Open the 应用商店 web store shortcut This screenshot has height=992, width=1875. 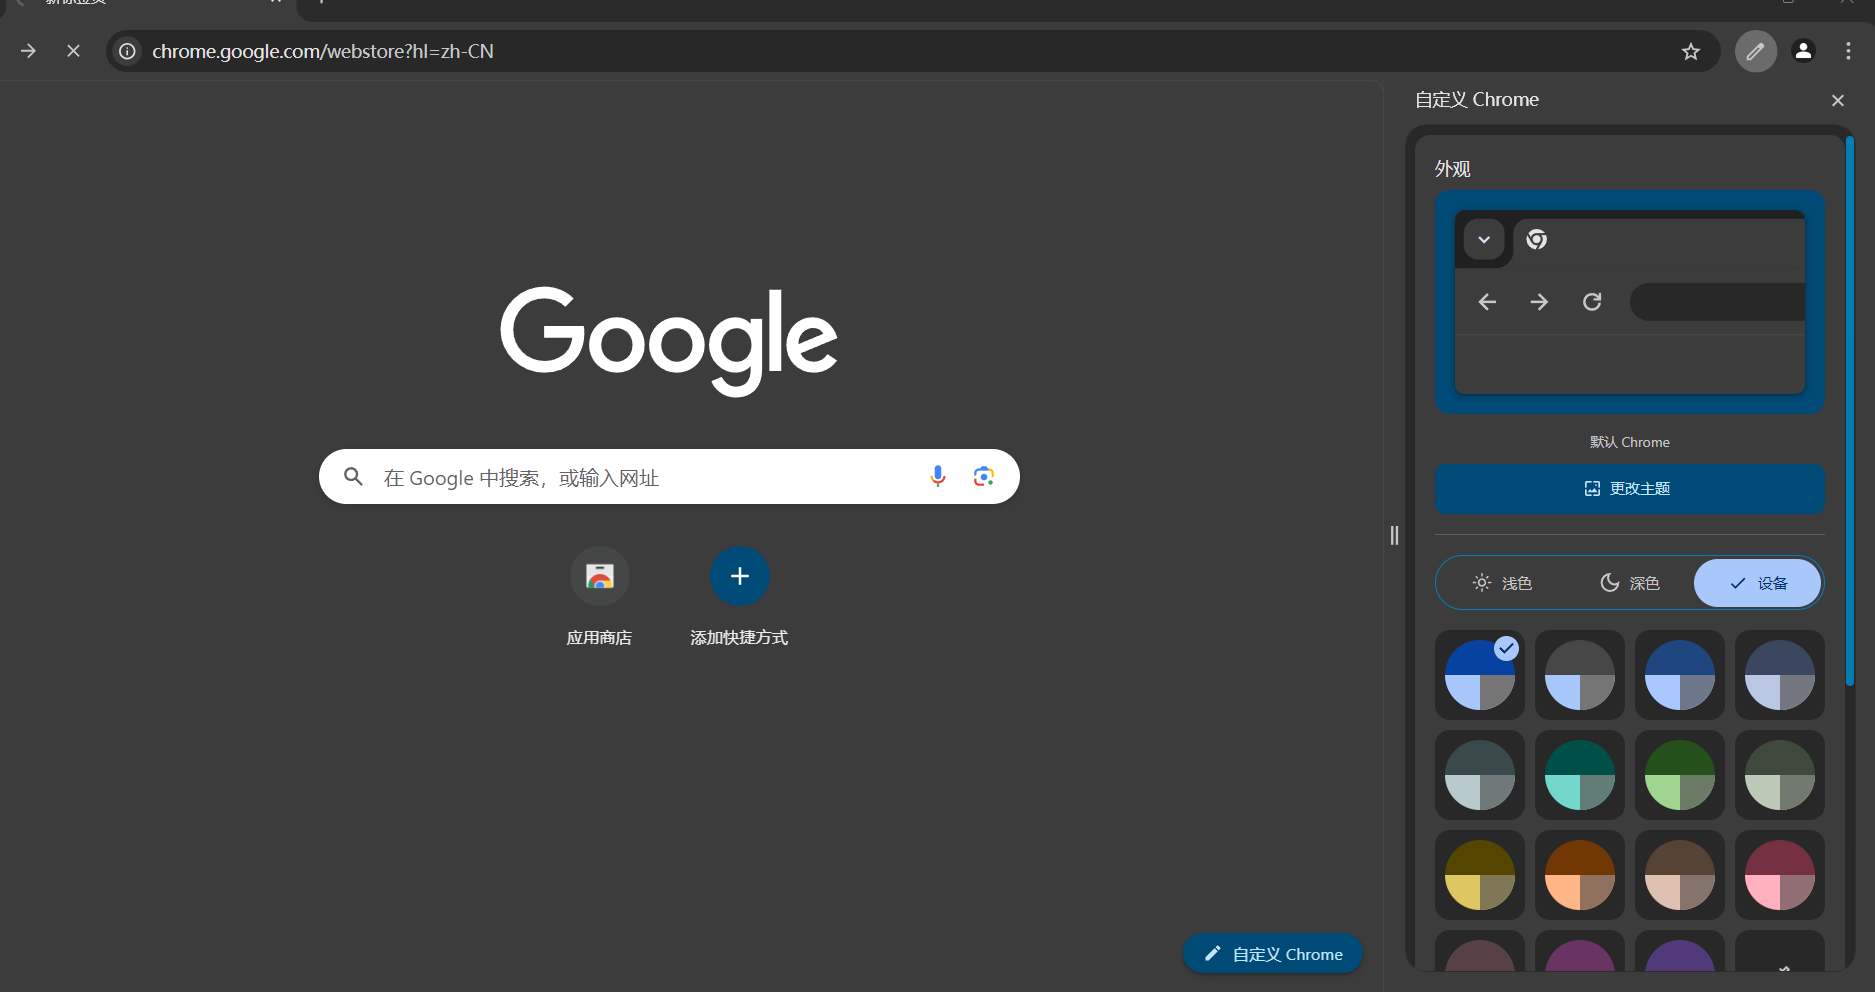[599, 577]
